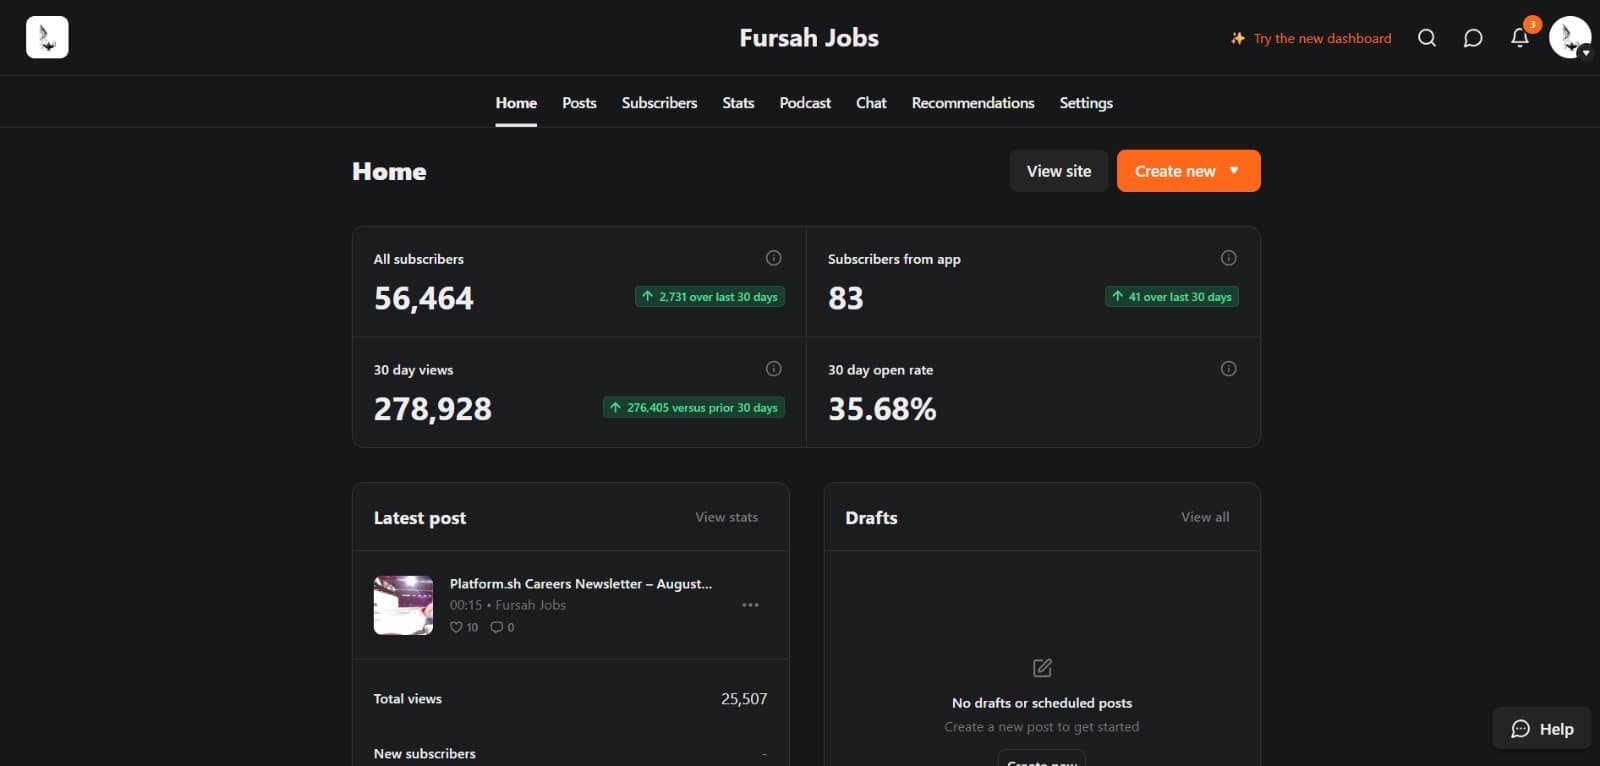Go to the Settings tab

(1086, 103)
